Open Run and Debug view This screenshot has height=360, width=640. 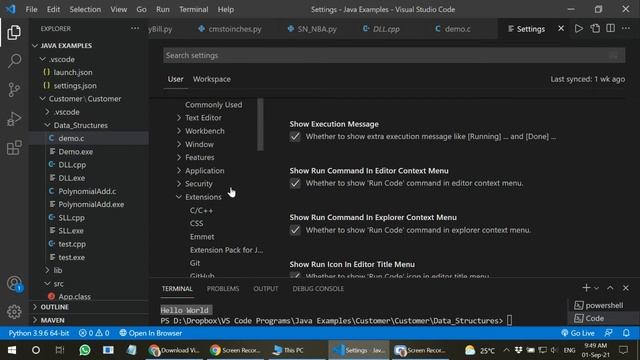coord(14,119)
